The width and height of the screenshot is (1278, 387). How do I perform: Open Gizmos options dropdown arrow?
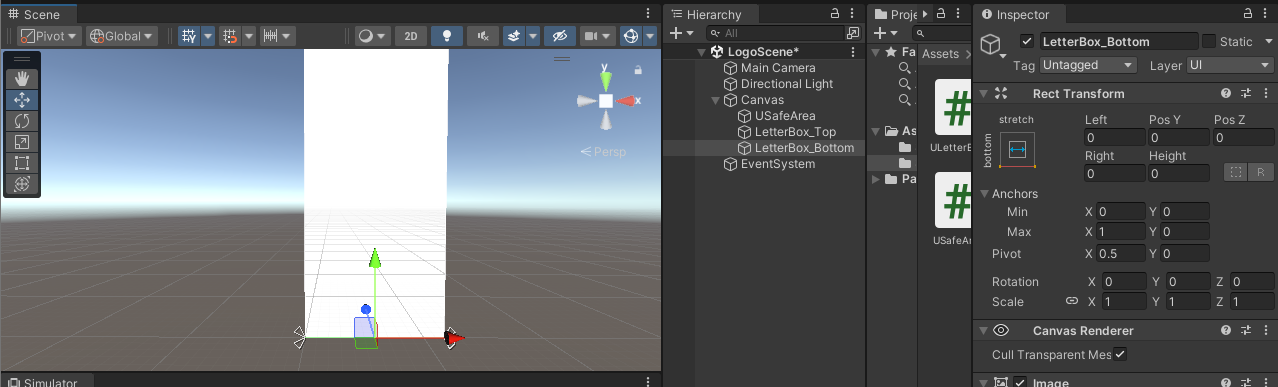tap(650, 35)
